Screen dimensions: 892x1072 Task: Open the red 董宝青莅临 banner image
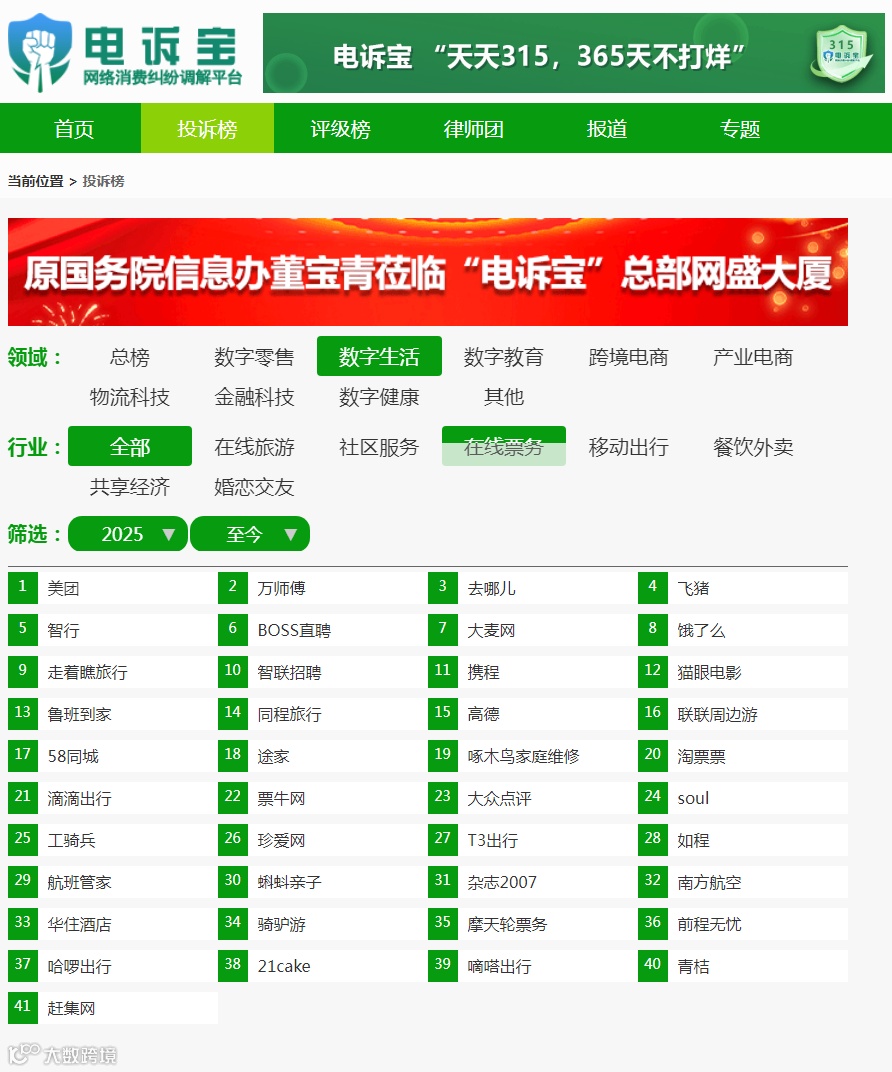click(x=428, y=272)
